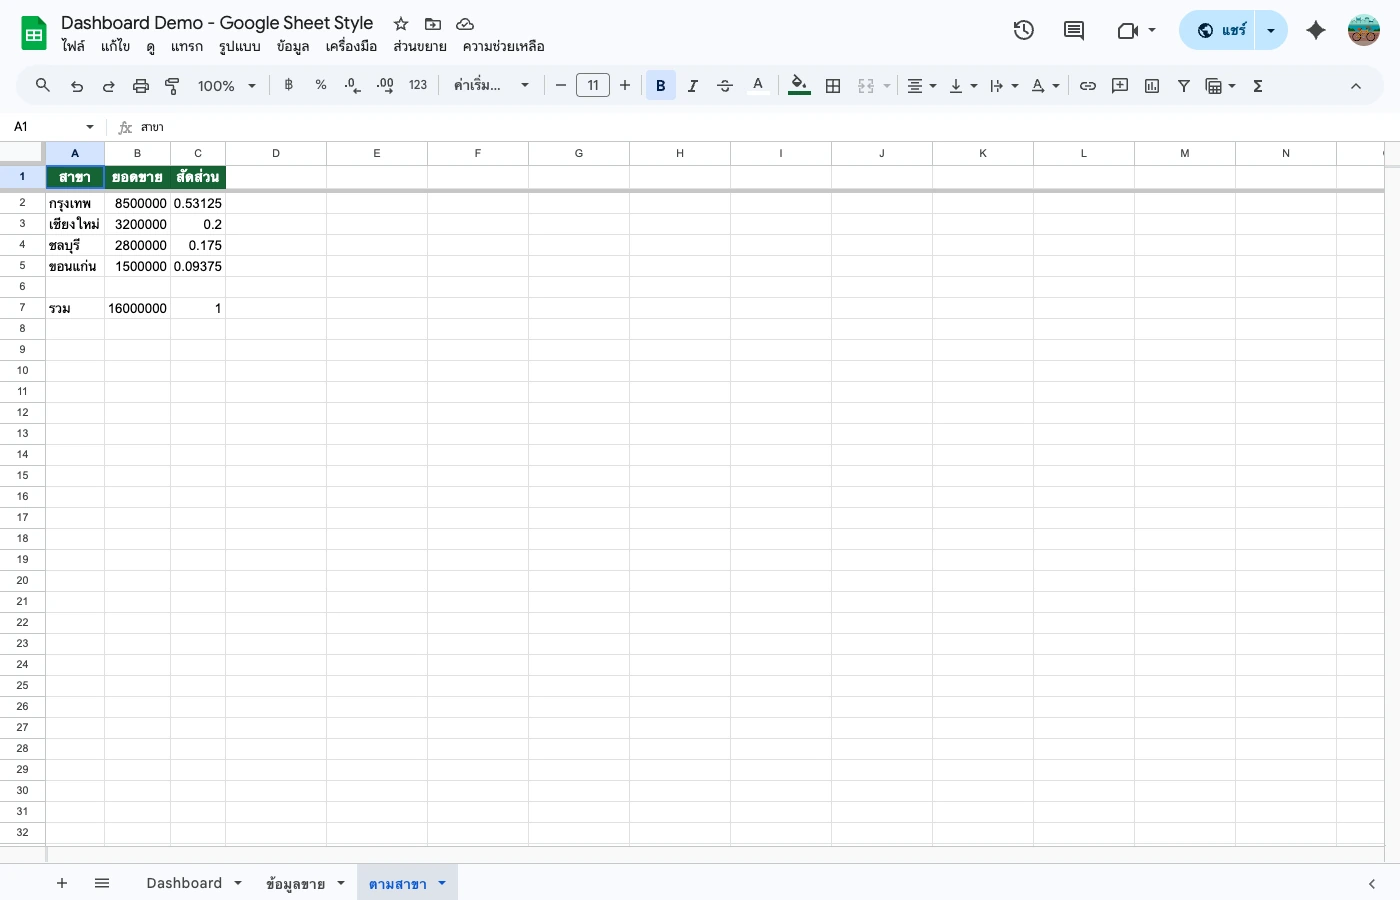Image resolution: width=1400 pixels, height=900 pixels.
Task: Insert a comment
Action: 1120,85
